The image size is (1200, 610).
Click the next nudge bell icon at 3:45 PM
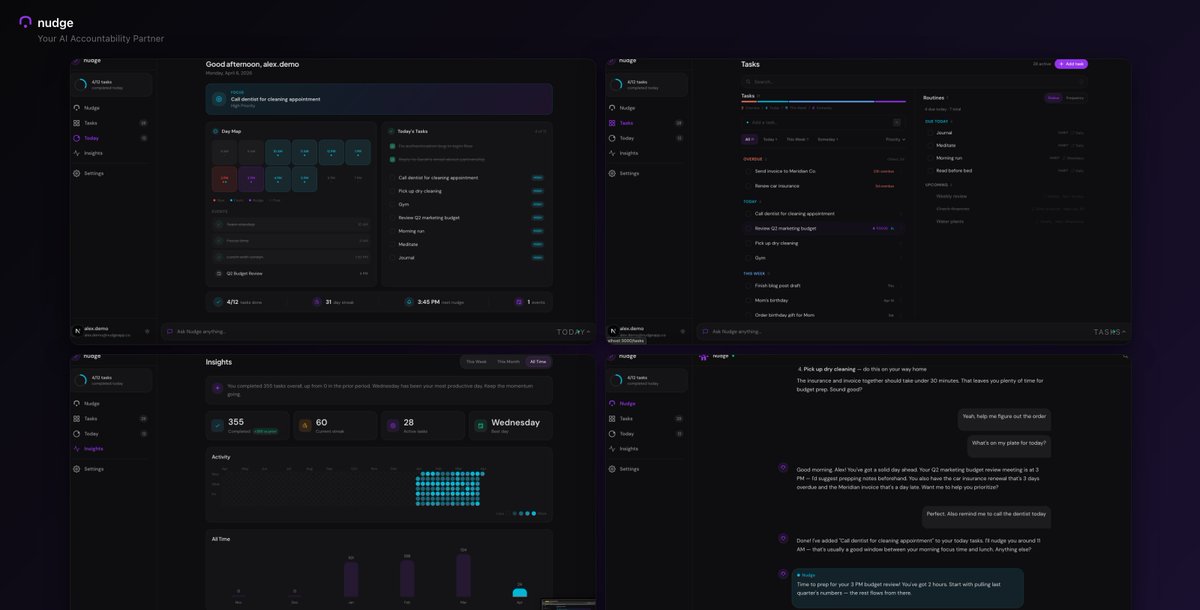coord(409,301)
